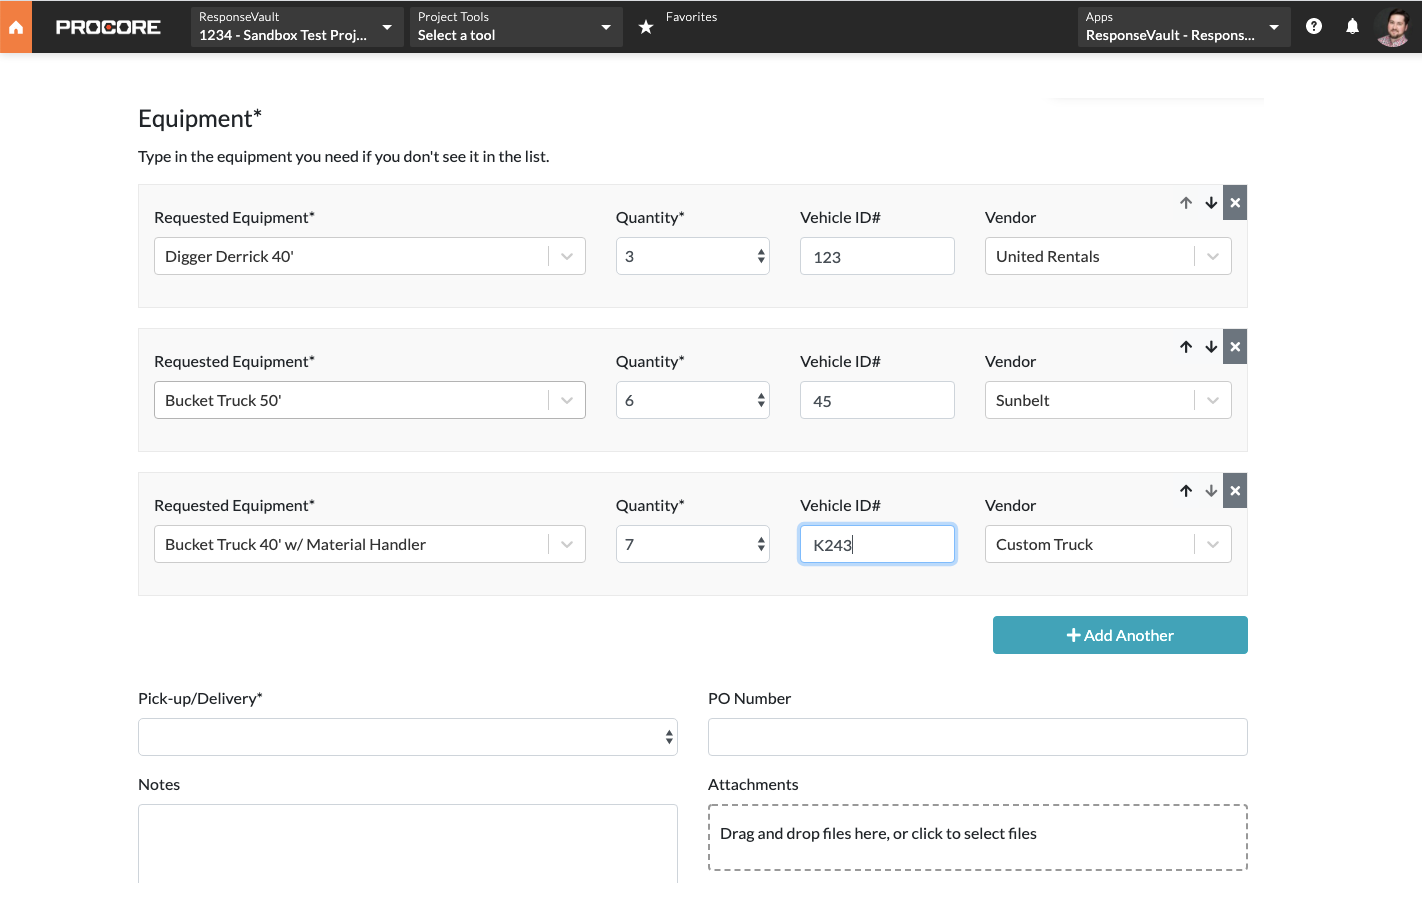Decrement quantity for Bucket Truck 40'

coord(759,550)
